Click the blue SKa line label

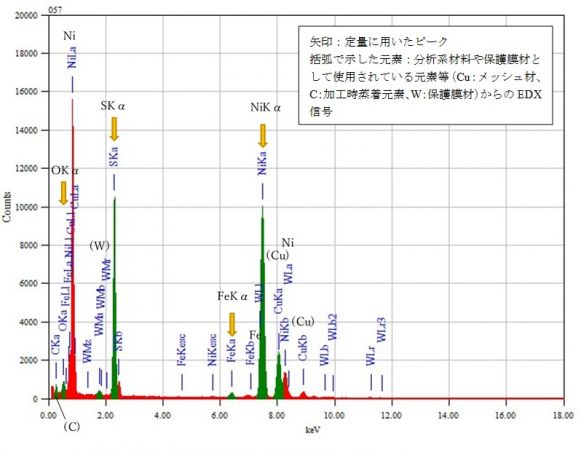point(113,156)
